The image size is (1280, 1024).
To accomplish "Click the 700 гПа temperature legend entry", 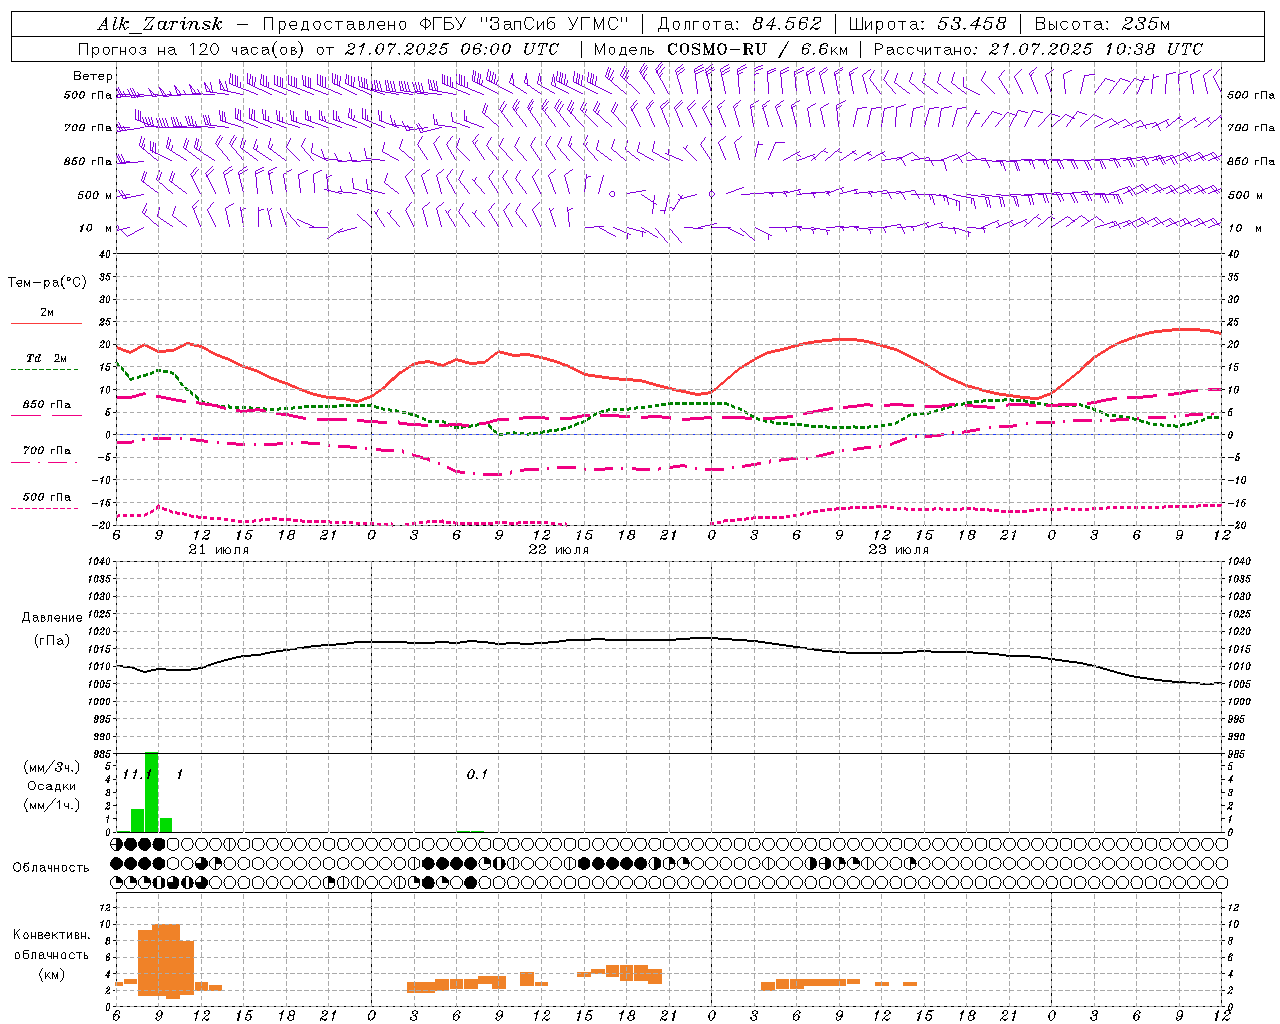I will tap(47, 451).
